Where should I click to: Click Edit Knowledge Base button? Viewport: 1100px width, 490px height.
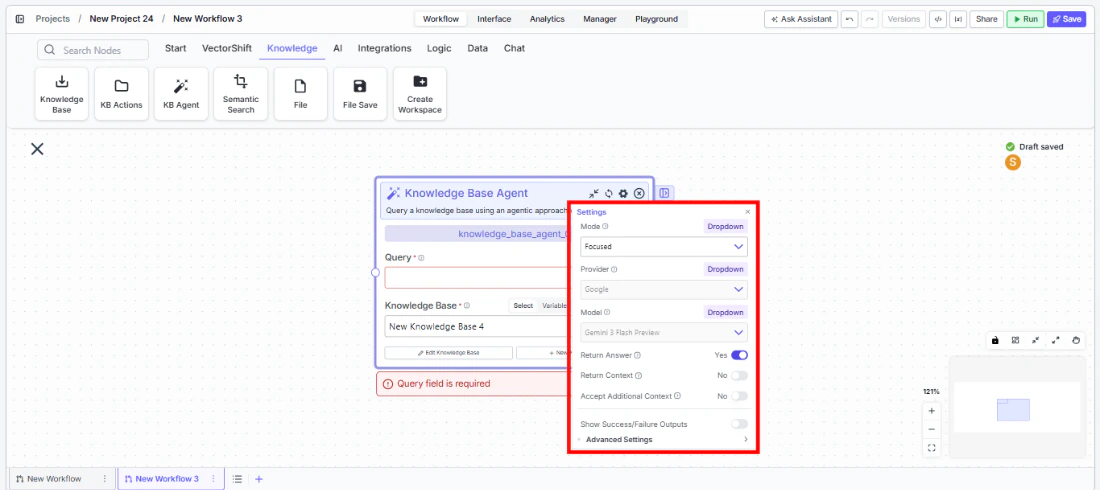448,352
